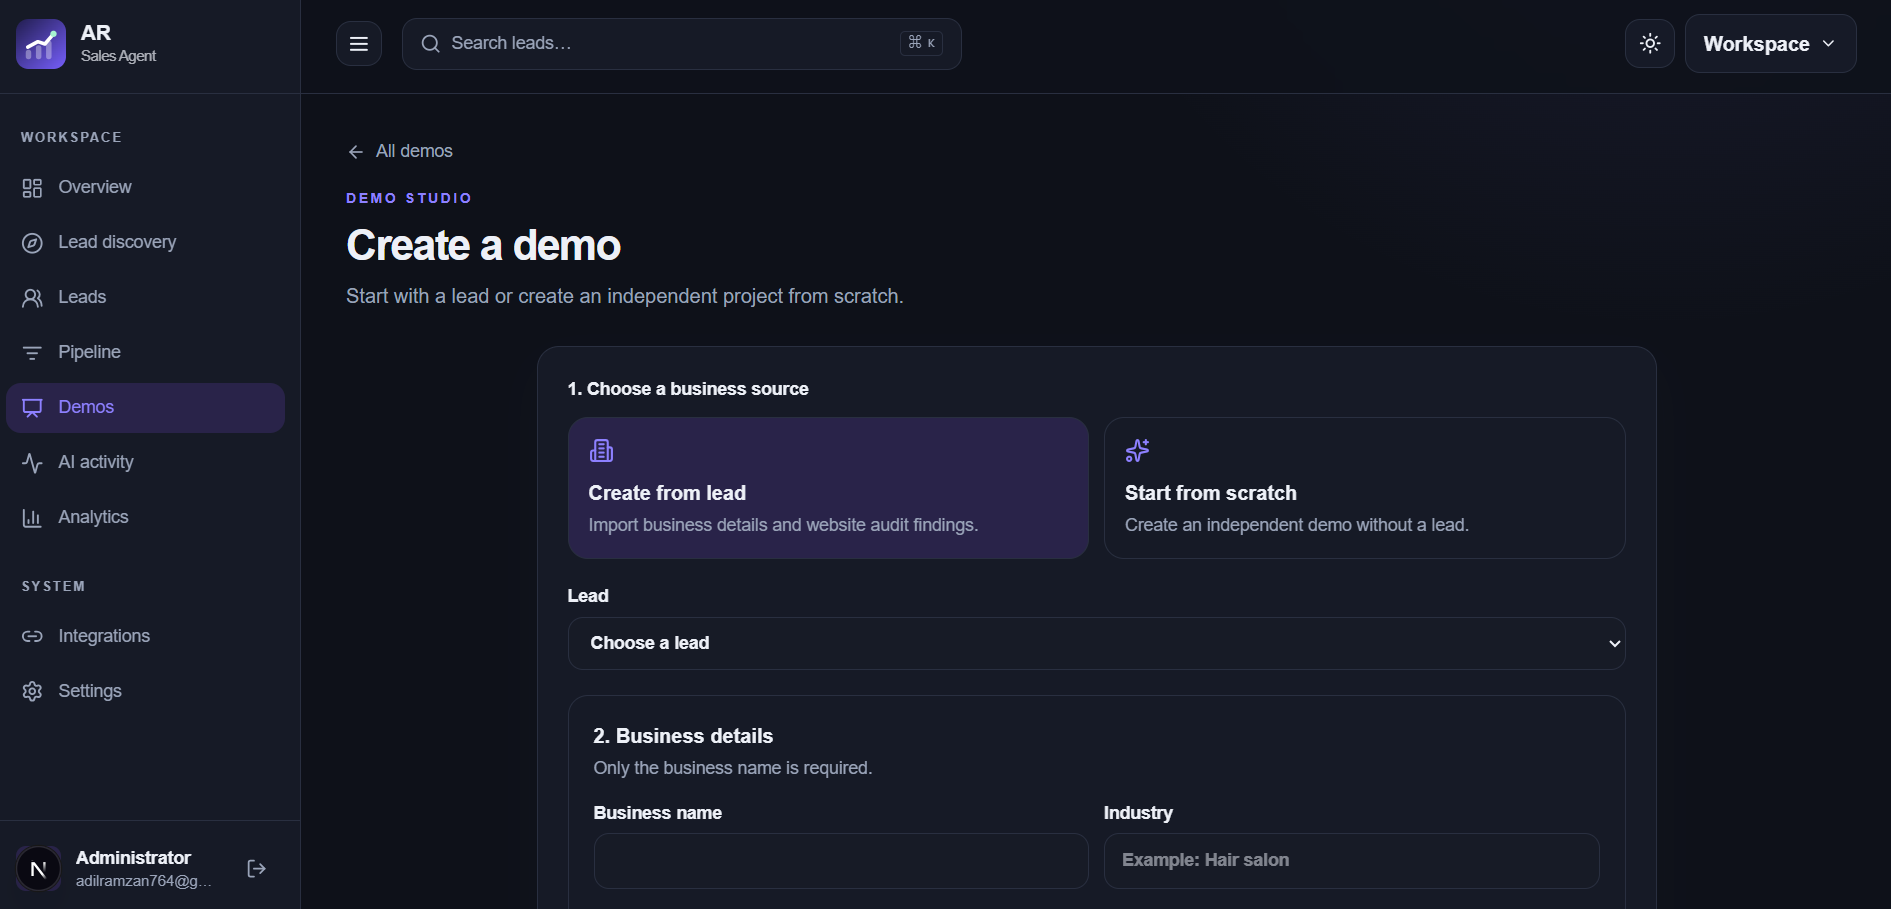The width and height of the screenshot is (1891, 909).
Task: Click the AR Sales Agent logo icon
Action: coord(41,44)
